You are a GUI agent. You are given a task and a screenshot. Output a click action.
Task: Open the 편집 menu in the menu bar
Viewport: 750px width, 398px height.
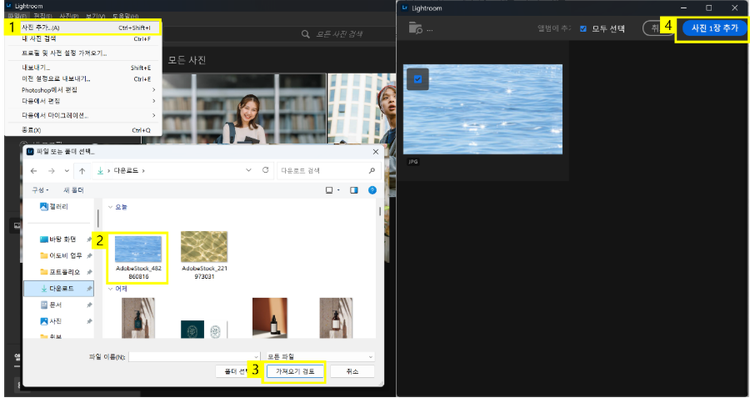pos(43,16)
